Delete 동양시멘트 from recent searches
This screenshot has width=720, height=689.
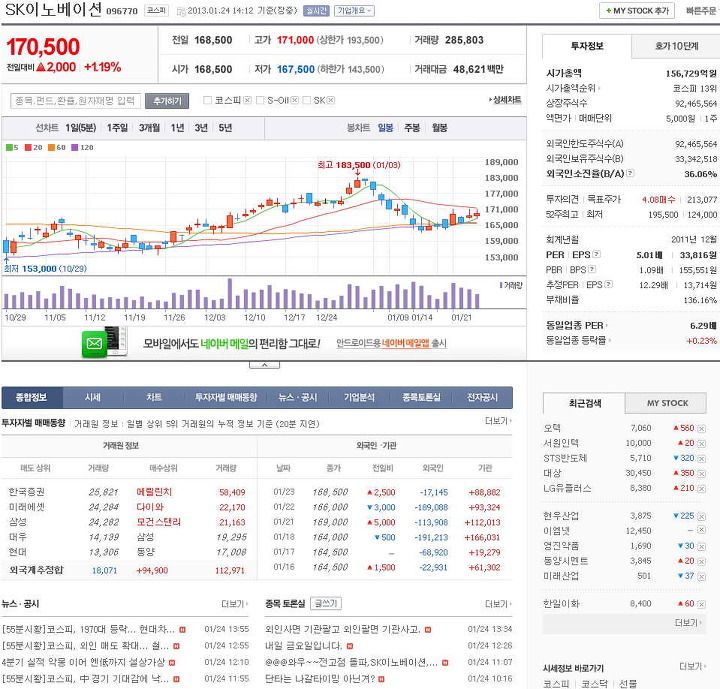pos(701,561)
